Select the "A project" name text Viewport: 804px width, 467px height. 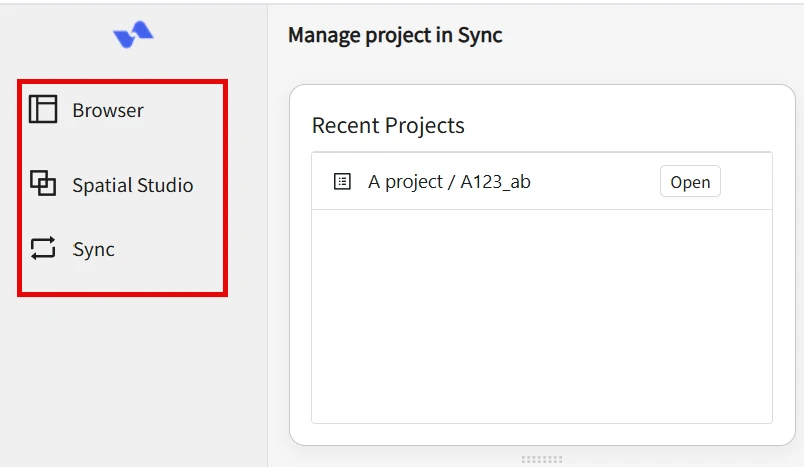405,182
